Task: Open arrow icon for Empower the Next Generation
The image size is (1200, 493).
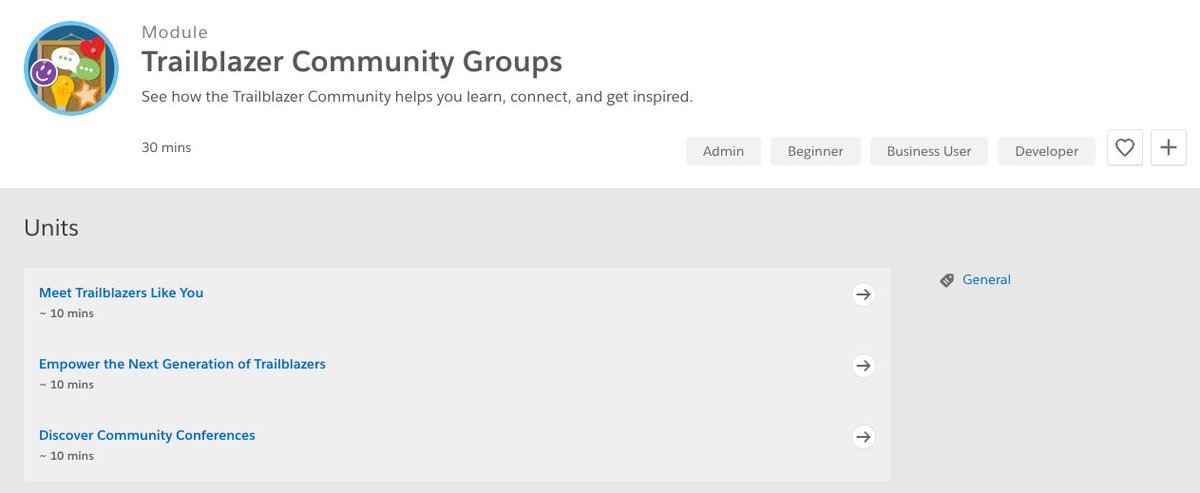Action: click(863, 365)
